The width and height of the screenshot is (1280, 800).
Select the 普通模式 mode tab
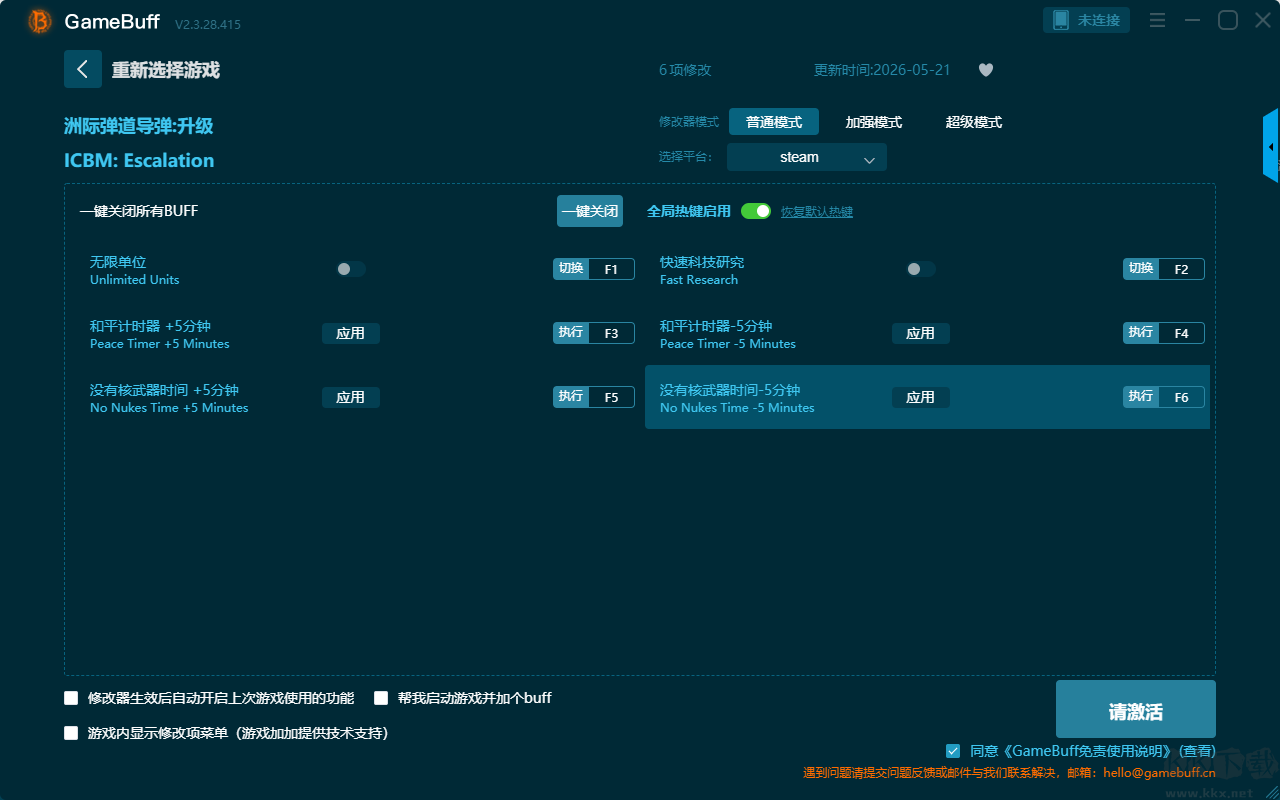point(774,122)
